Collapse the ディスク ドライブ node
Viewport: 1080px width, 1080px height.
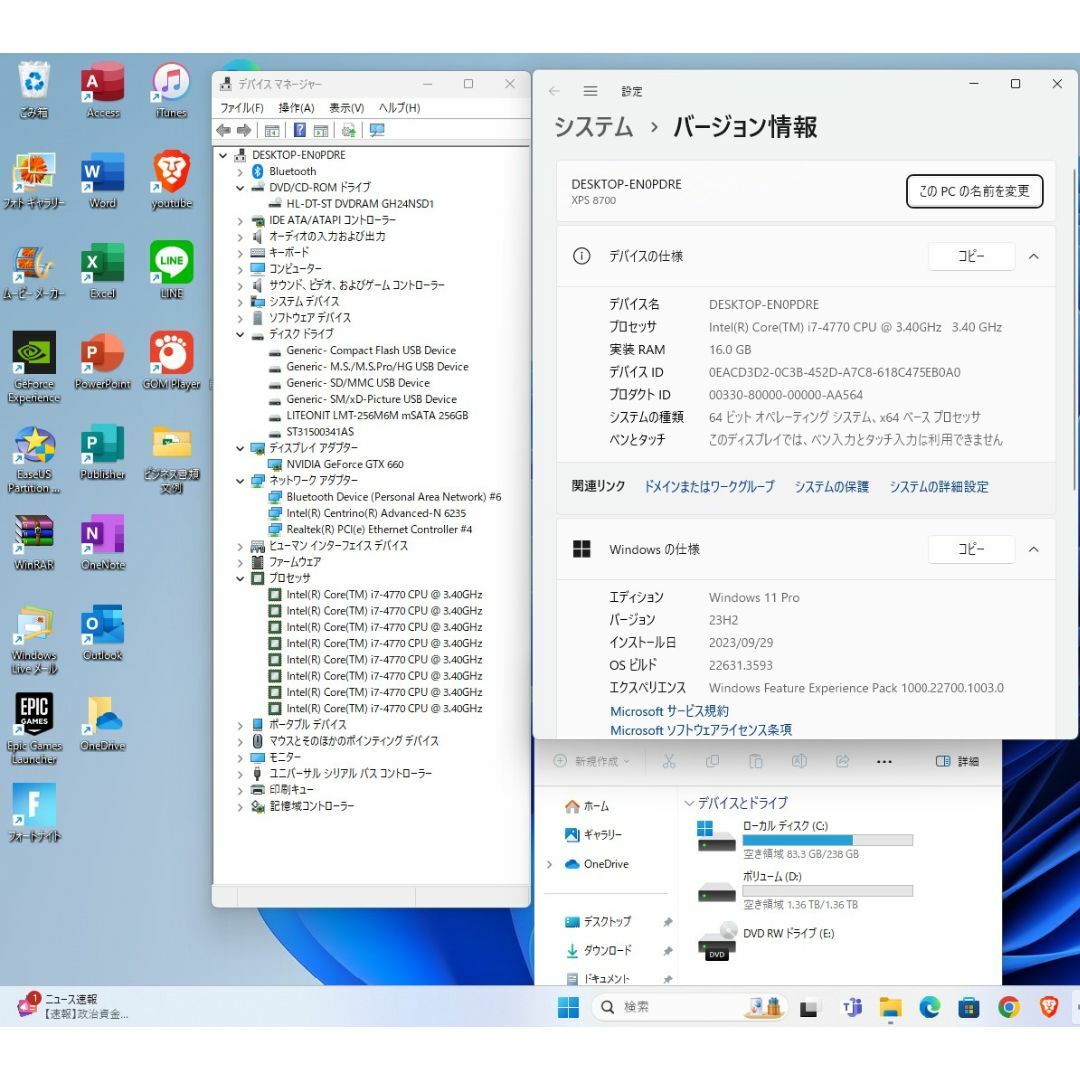pyautogui.click(x=240, y=334)
